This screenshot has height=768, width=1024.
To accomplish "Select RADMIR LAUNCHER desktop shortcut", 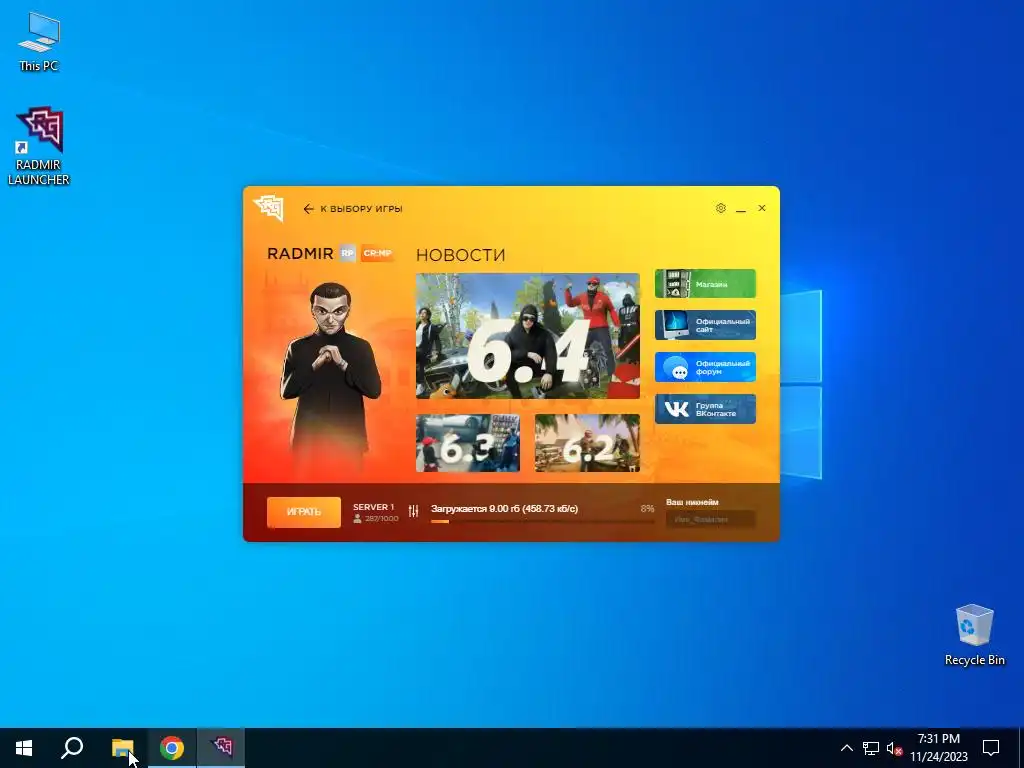I will click(x=39, y=146).
